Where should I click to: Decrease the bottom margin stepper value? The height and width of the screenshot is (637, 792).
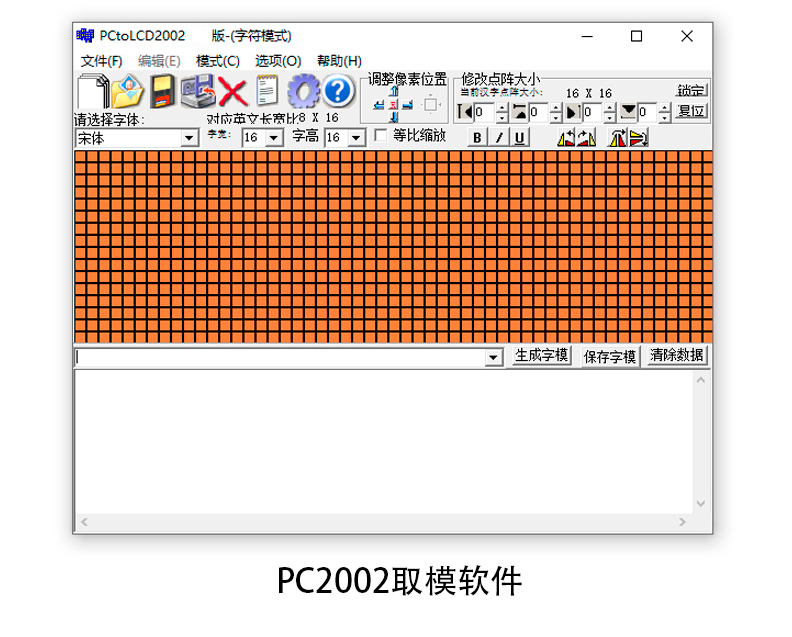(665, 117)
